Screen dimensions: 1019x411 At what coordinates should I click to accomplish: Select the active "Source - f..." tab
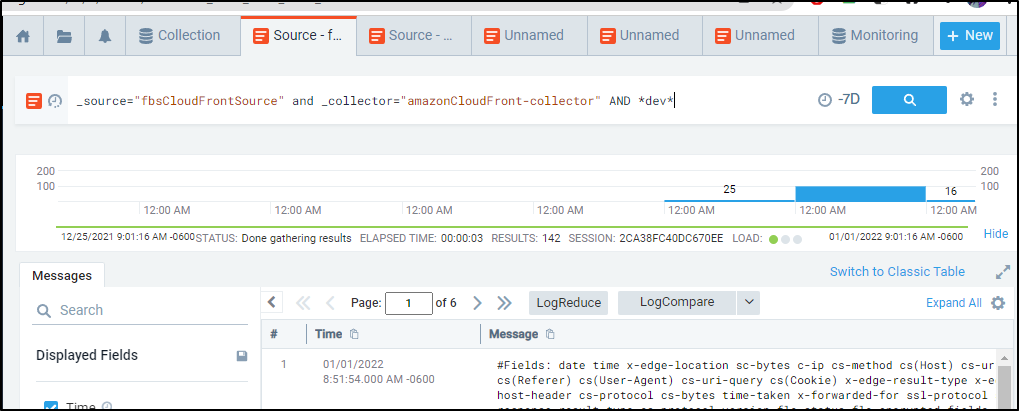(298, 36)
